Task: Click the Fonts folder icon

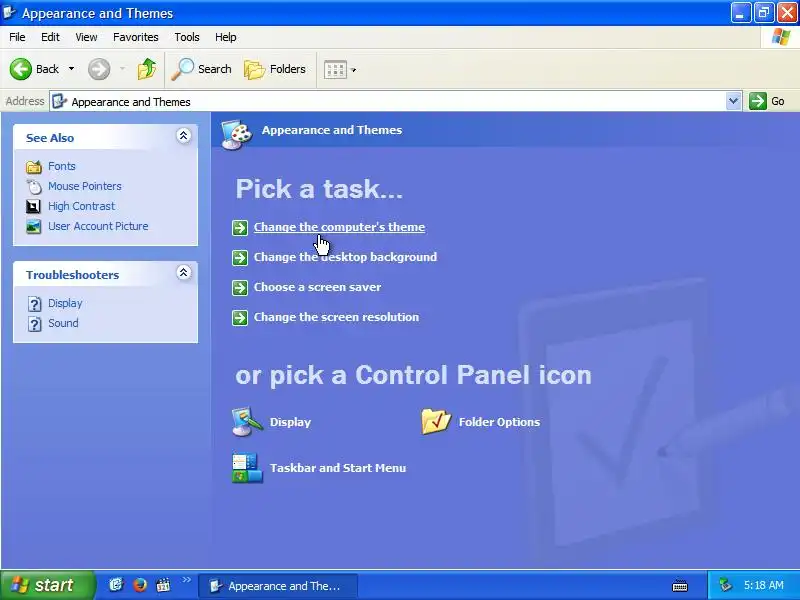Action: click(34, 167)
